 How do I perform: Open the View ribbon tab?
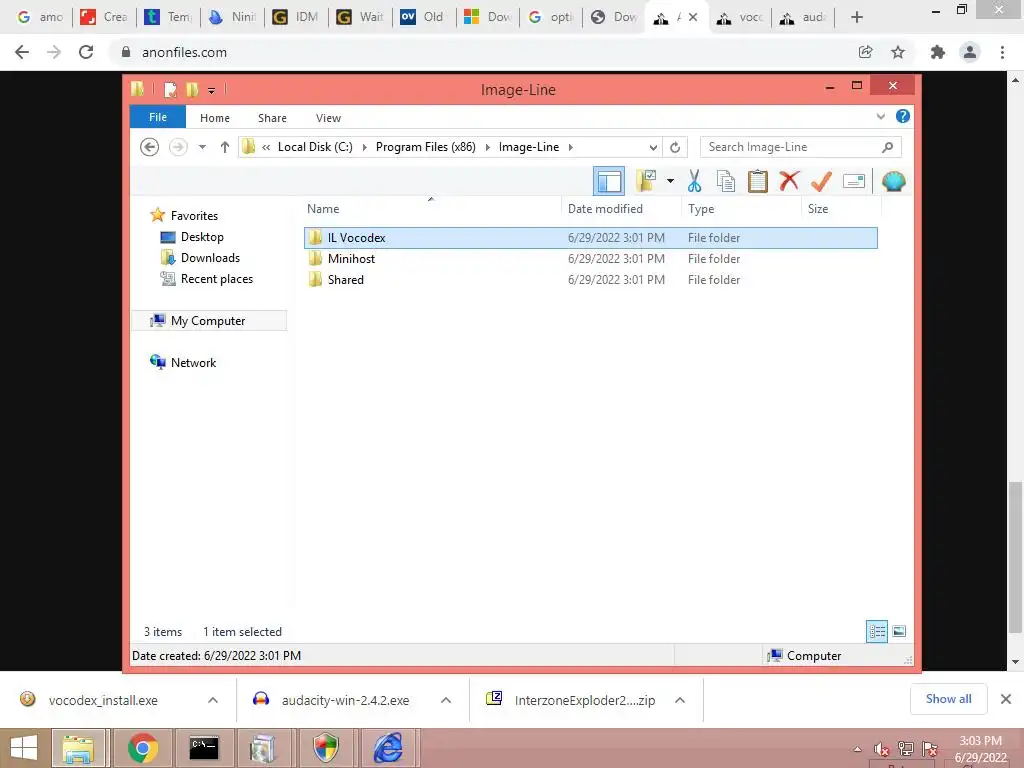click(x=328, y=118)
